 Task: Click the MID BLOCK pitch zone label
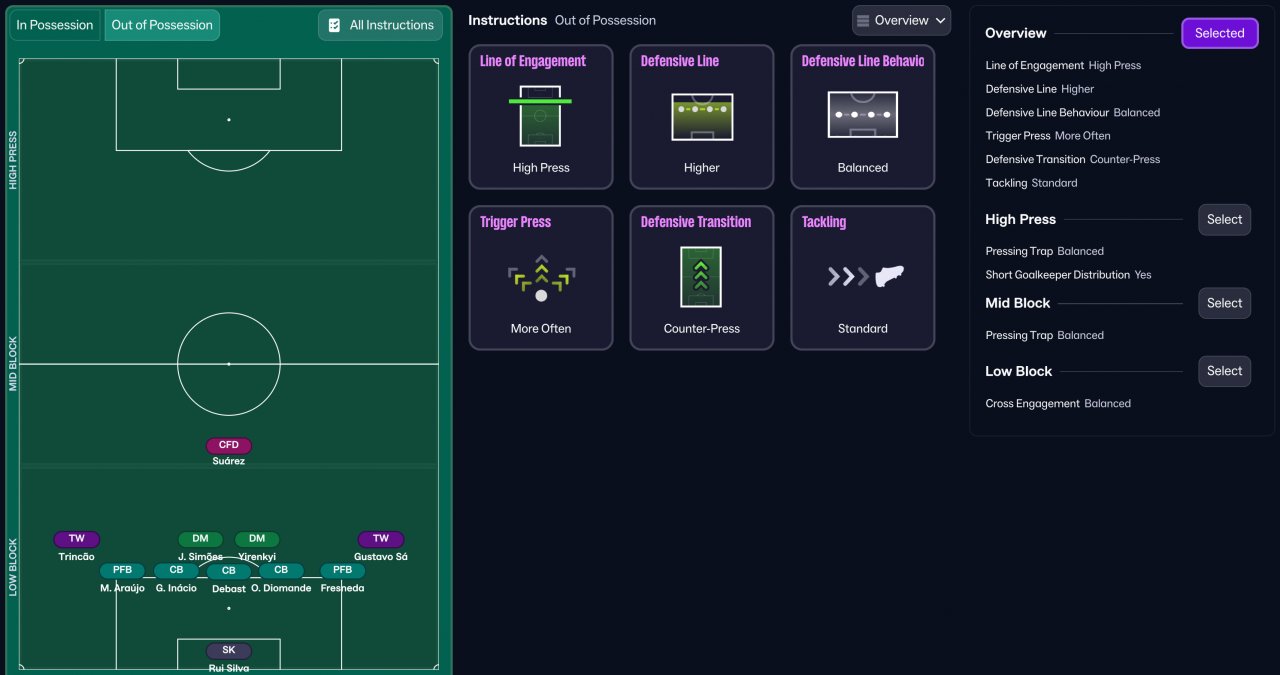pyautogui.click(x=13, y=364)
